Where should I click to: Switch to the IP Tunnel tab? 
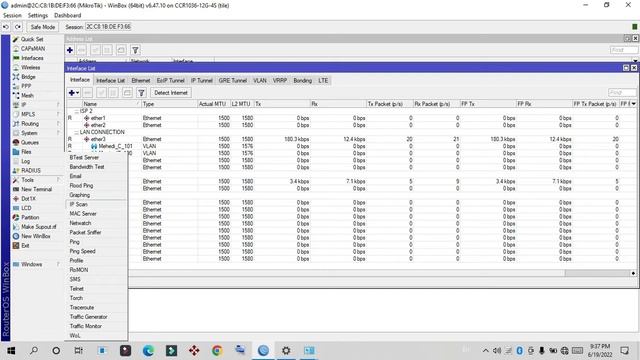[202, 80]
